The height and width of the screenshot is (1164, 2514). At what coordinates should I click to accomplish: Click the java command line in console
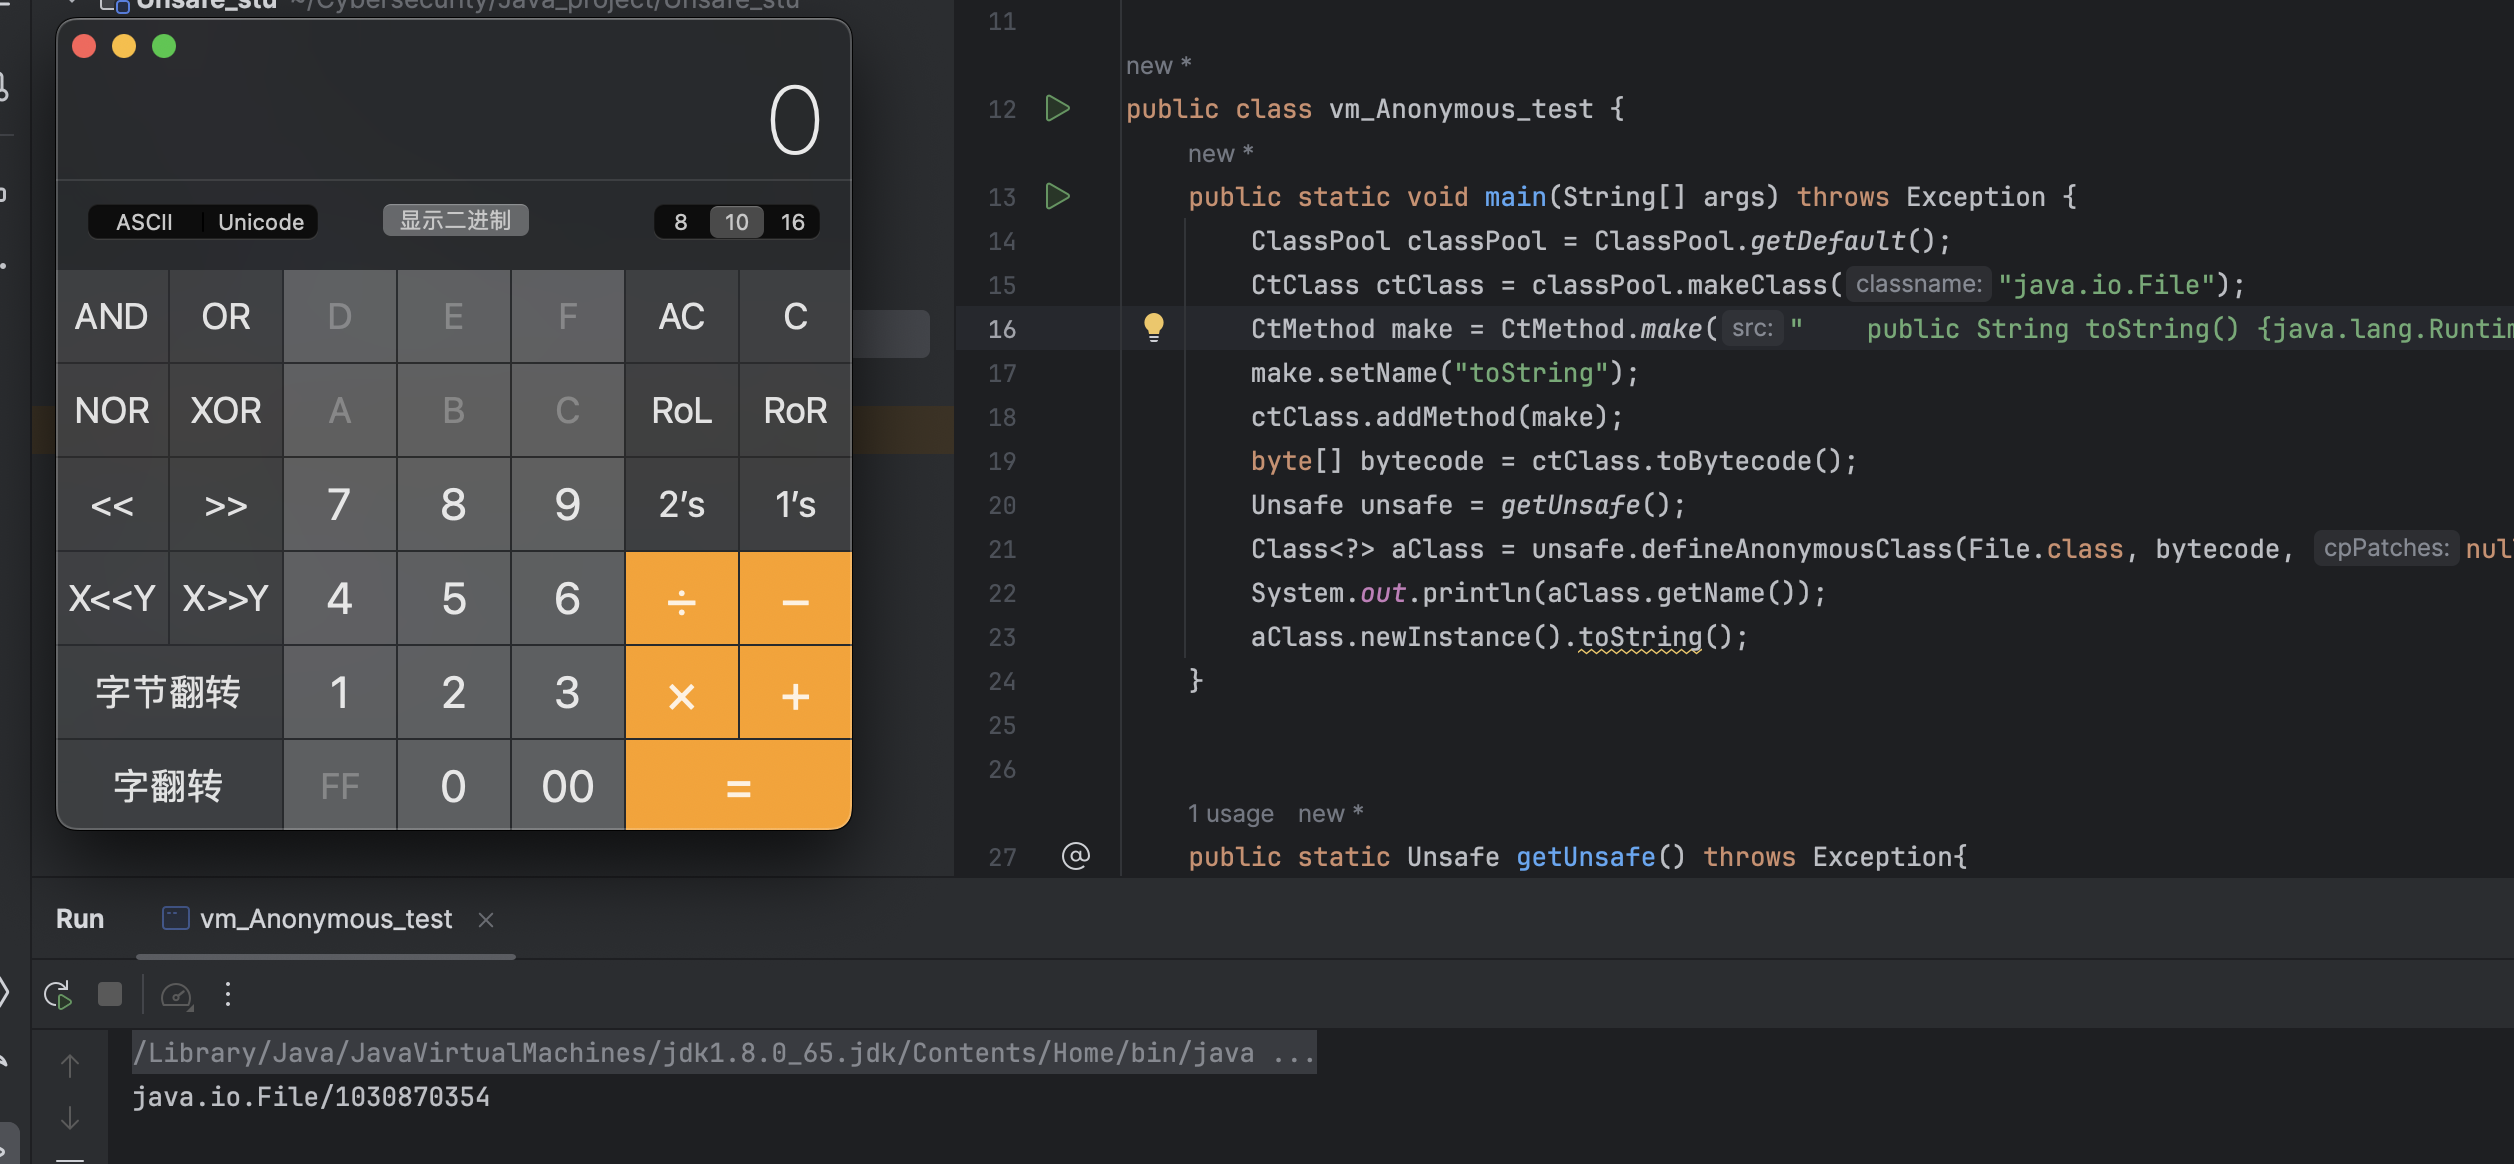(x=724, y=1053)
